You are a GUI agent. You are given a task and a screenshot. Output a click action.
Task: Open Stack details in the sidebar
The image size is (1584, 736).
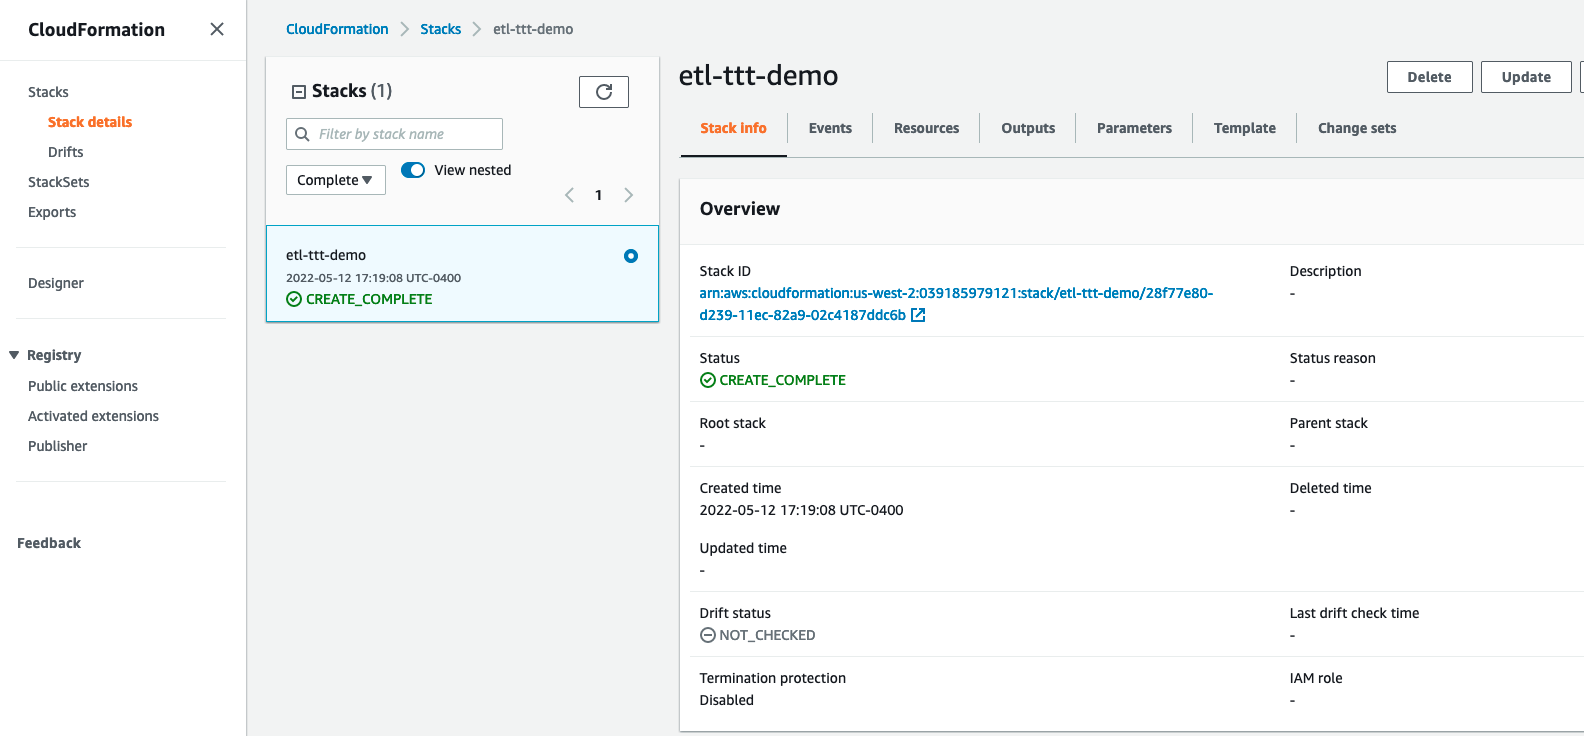90,122
